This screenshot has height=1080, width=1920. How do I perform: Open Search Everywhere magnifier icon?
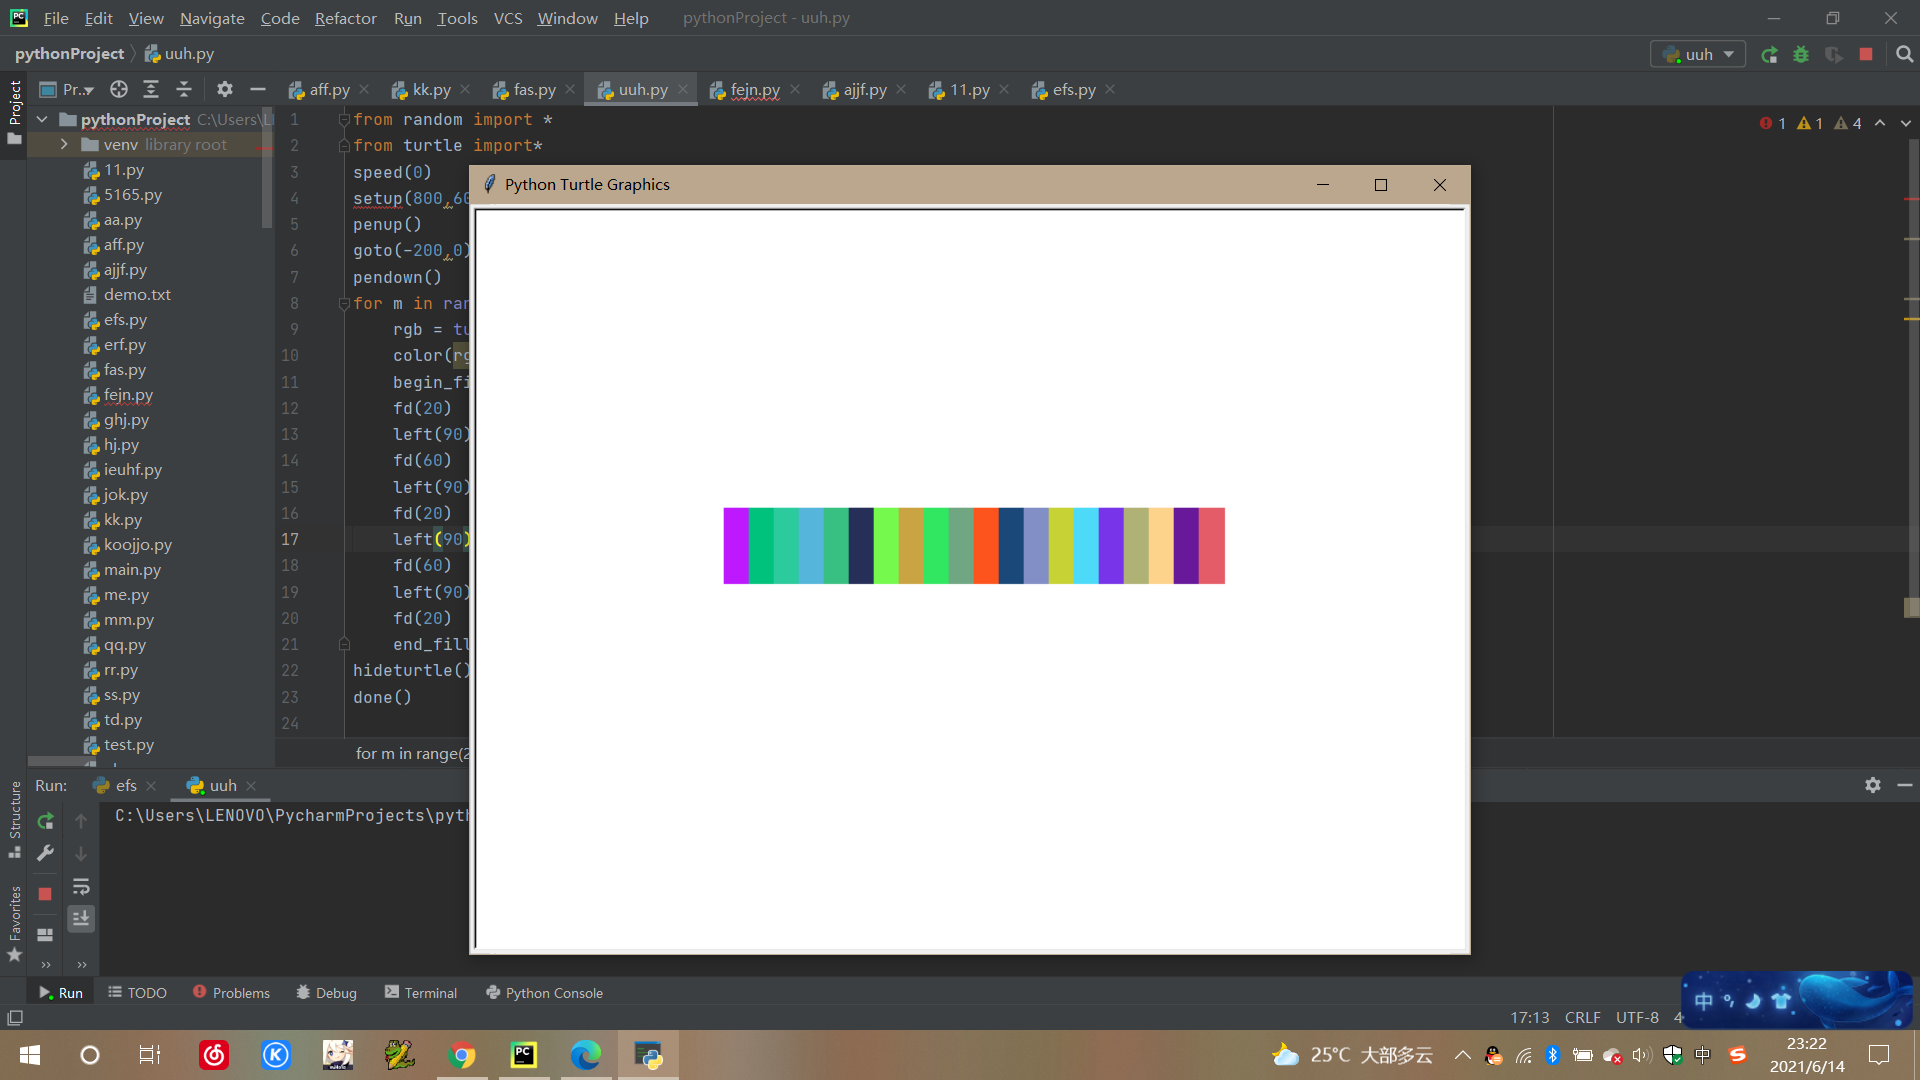[x=1905, y=55]
